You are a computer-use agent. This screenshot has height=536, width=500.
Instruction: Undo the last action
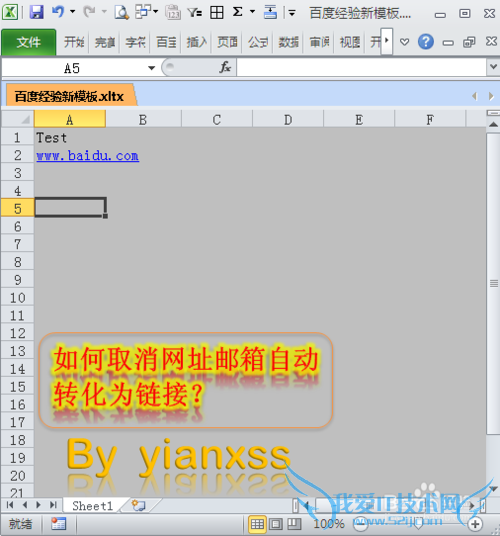pos(58,12)
